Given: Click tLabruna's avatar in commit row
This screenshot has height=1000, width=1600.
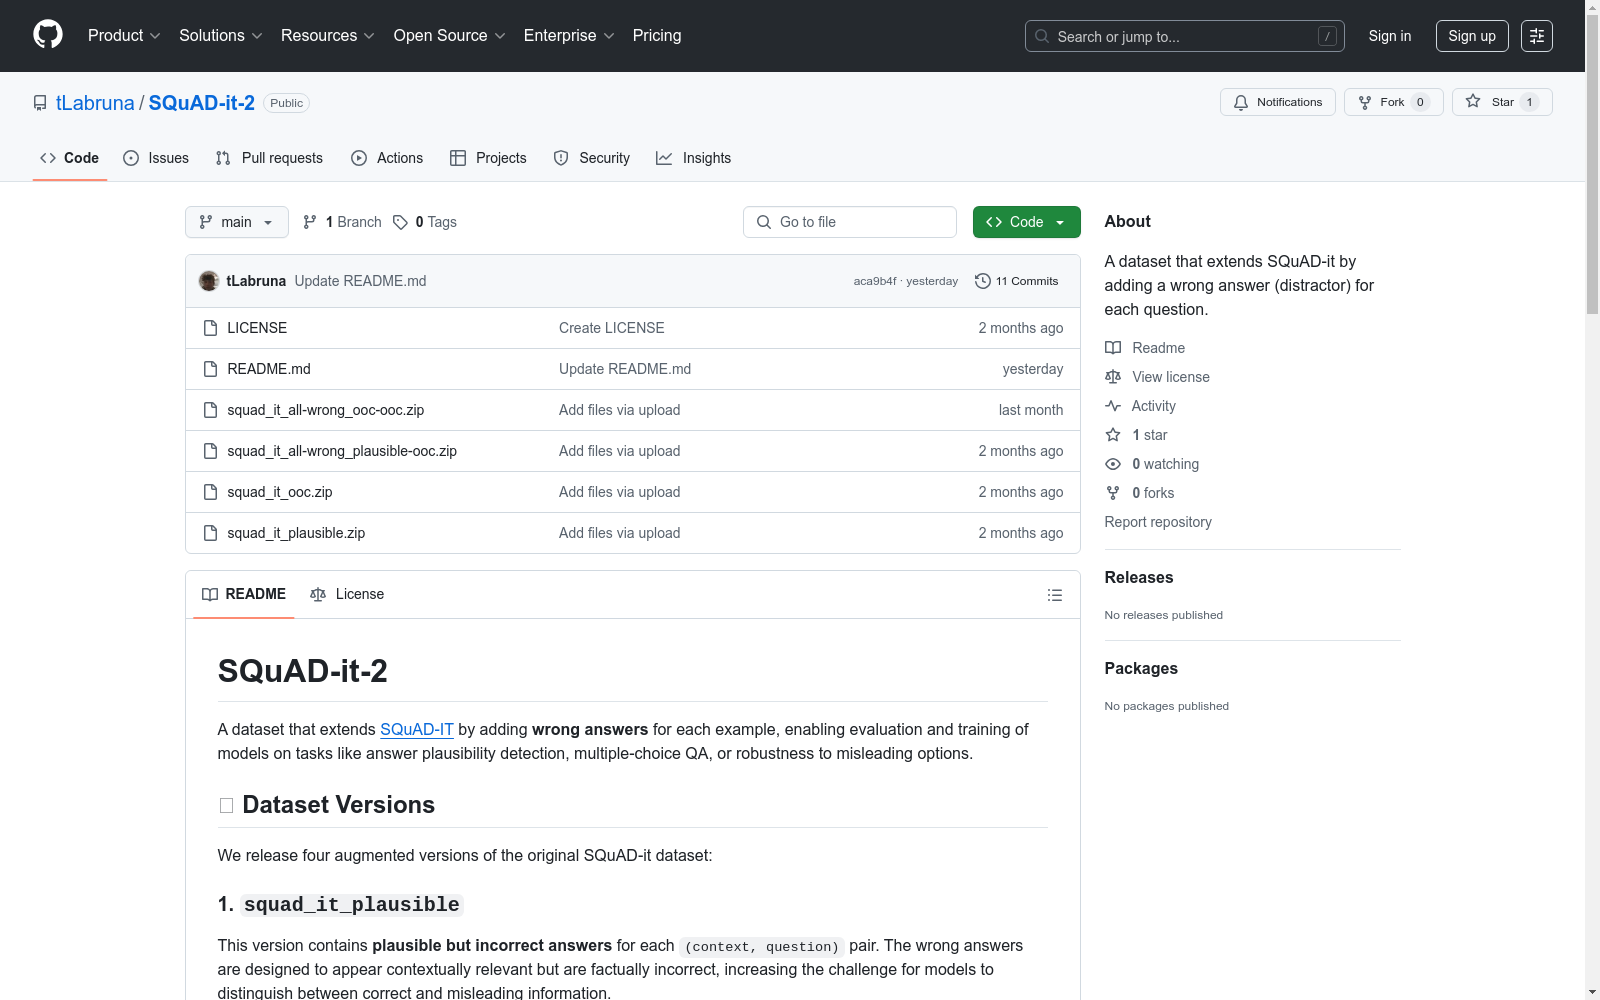Looking at the screenshot, I should pyautogui.click(x=209, y=281).
